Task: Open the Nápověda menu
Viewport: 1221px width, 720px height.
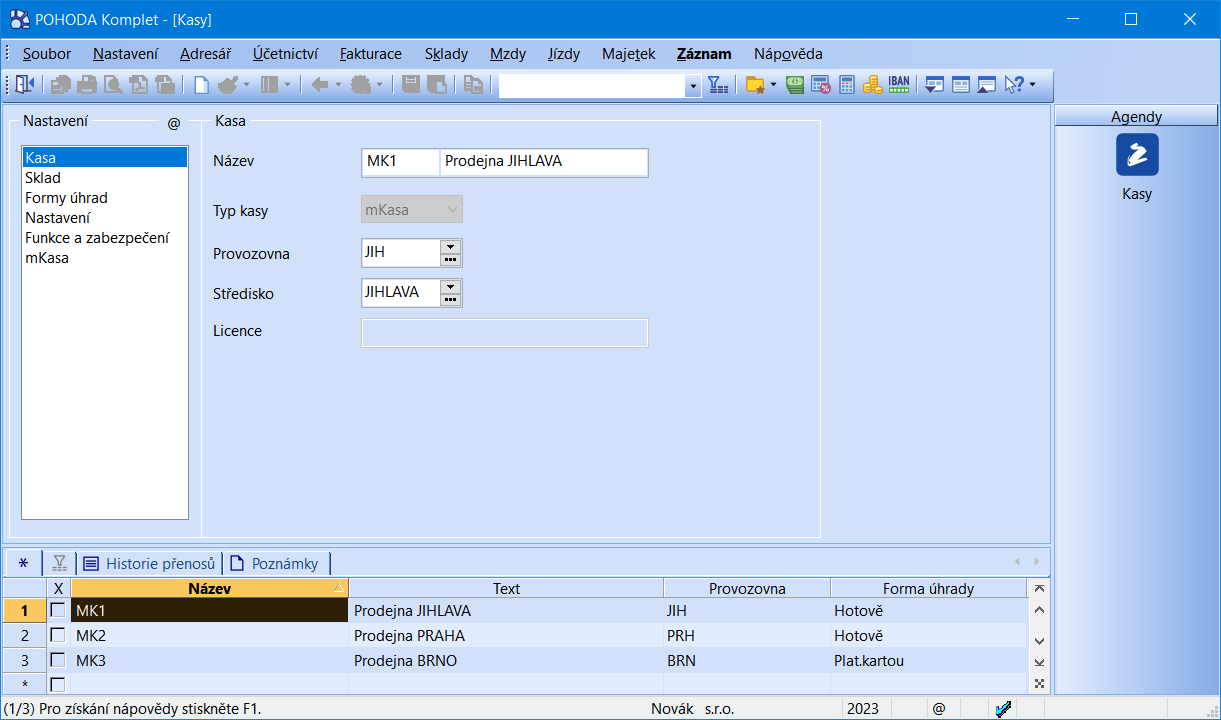Action: [x=788, y=54]
